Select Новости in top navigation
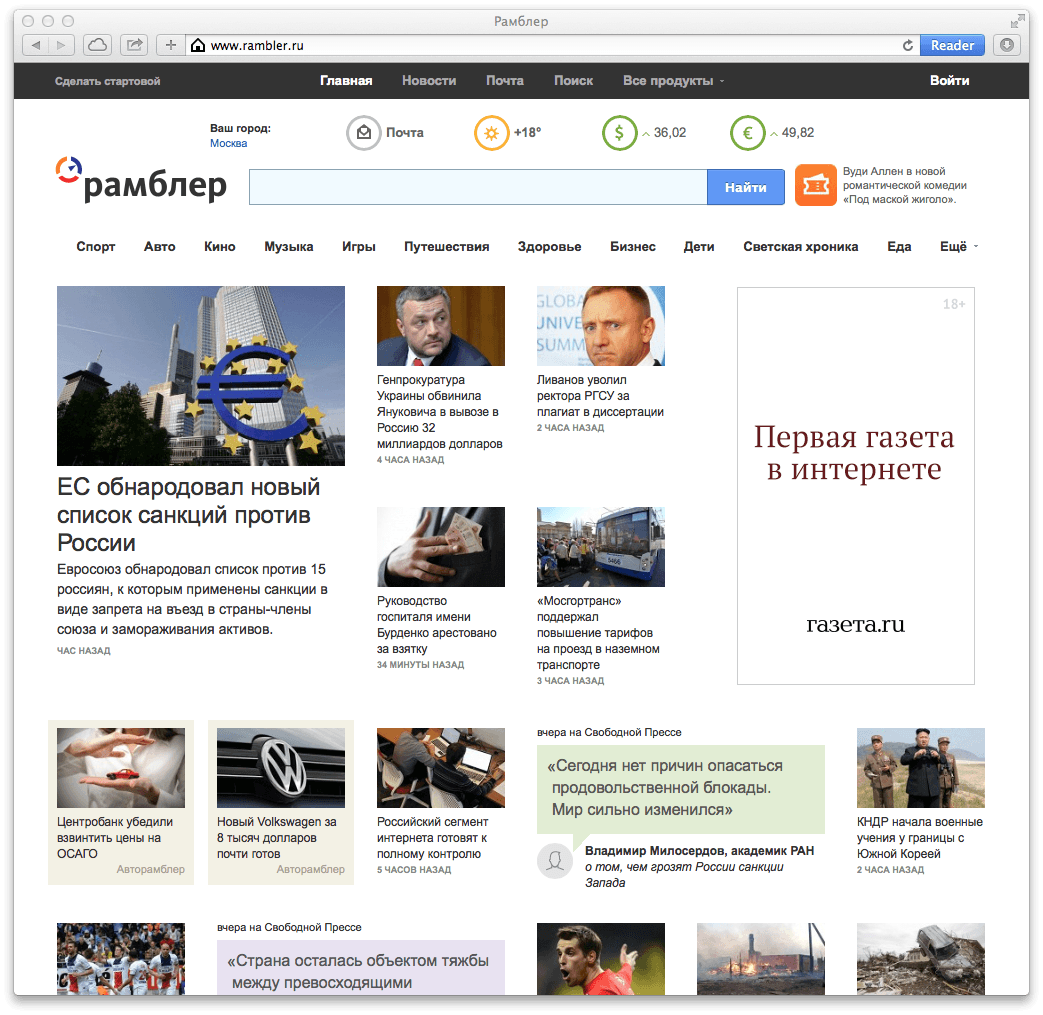 click(x=429, y=80)
